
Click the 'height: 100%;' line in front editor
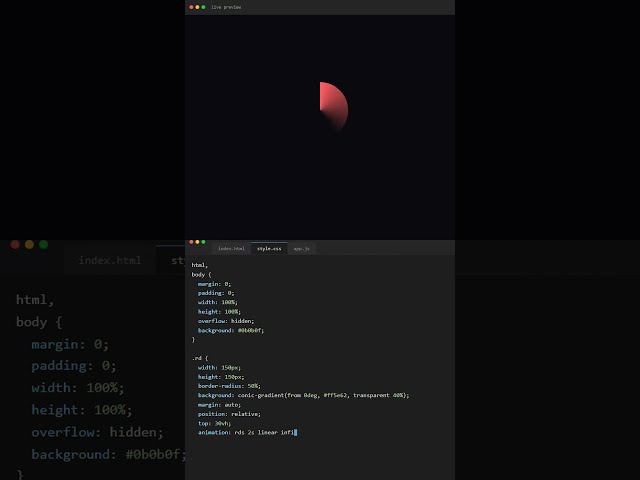pyautogui.click(x=219, y=312)
